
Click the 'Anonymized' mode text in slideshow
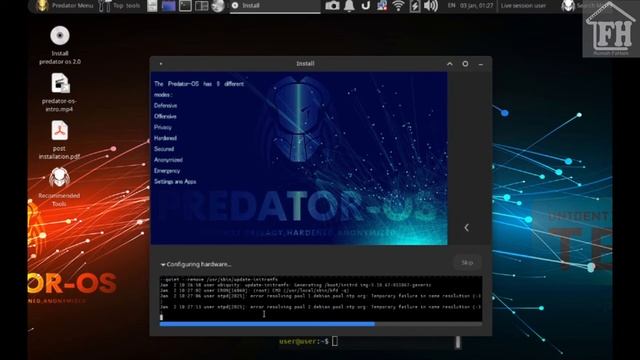click(x=168, y=160)
